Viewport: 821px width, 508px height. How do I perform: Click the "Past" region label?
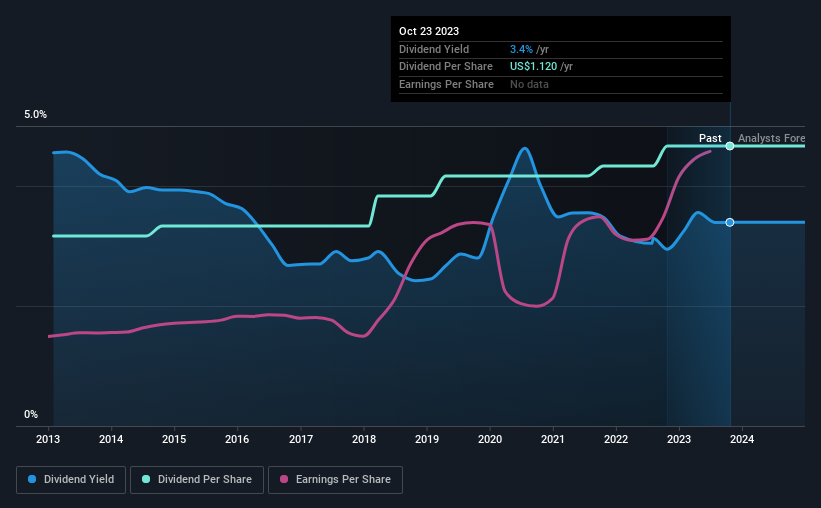pos(710,138)
